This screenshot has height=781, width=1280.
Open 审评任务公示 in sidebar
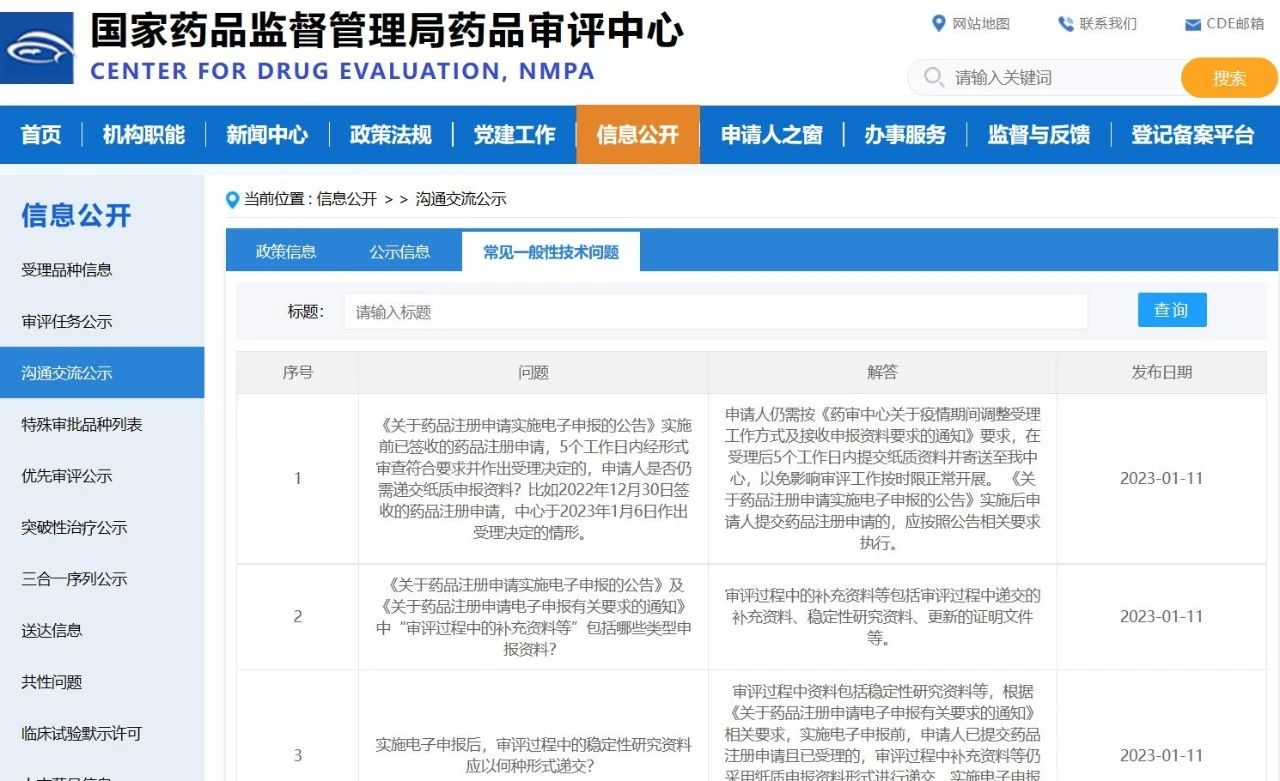(67, 322)
